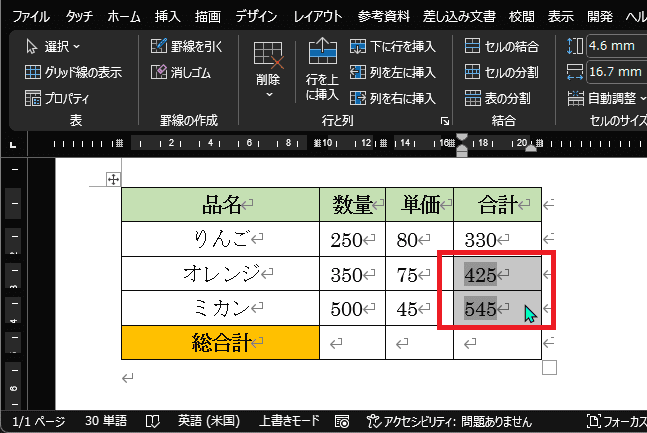Click the 単価 header cell
Viewport: 647px width, 433px height.
[x=420, y=205]
